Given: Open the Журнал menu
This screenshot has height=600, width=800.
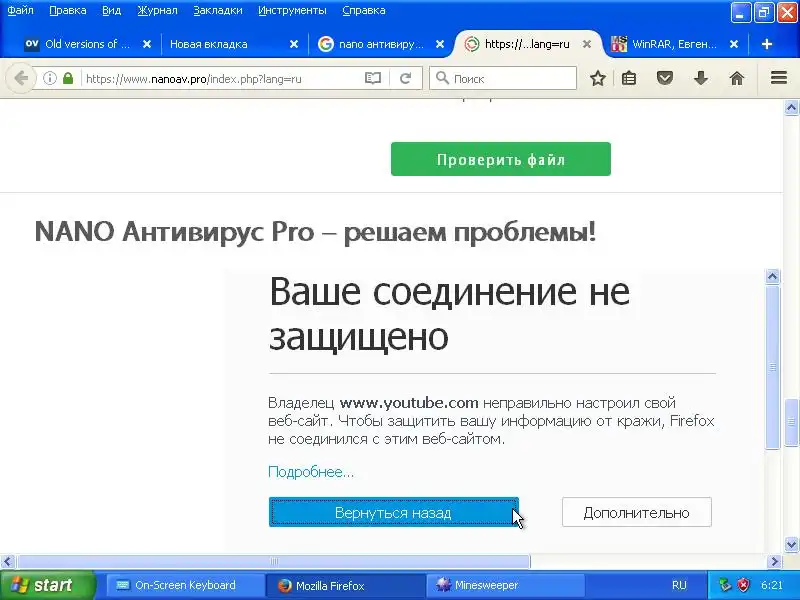Looking at the screenshot, I should (x=157, y=11).
